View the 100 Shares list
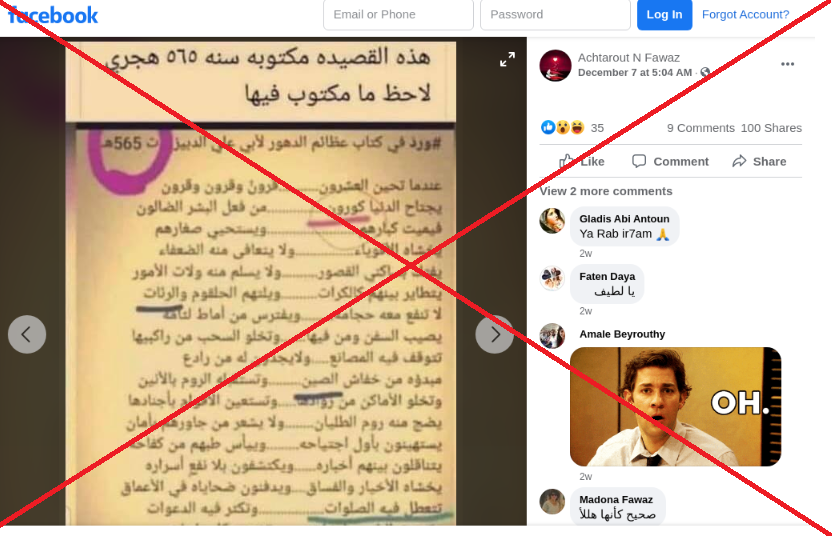The width and height of the screenshot is (832, 536). (x=771, y=128)
